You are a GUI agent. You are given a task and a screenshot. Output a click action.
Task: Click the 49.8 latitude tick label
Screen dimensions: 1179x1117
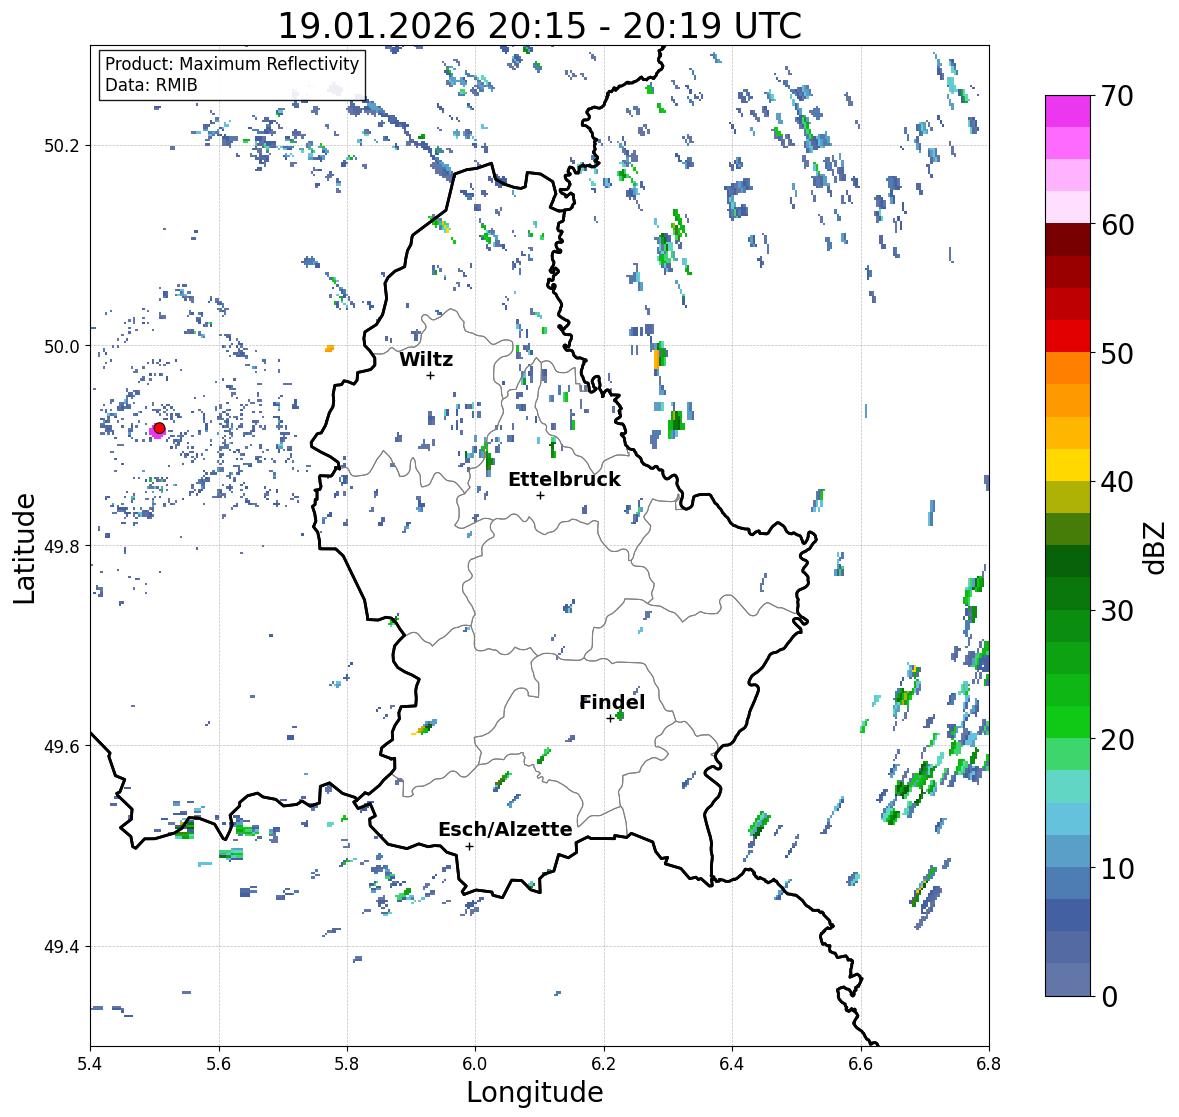click(62, 546)
